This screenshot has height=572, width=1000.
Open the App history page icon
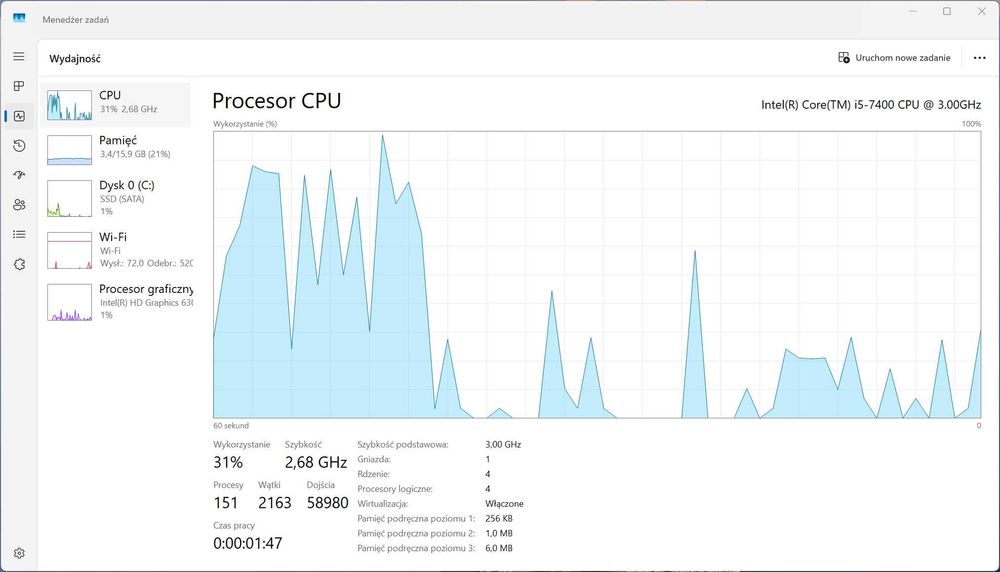(19, 146)
